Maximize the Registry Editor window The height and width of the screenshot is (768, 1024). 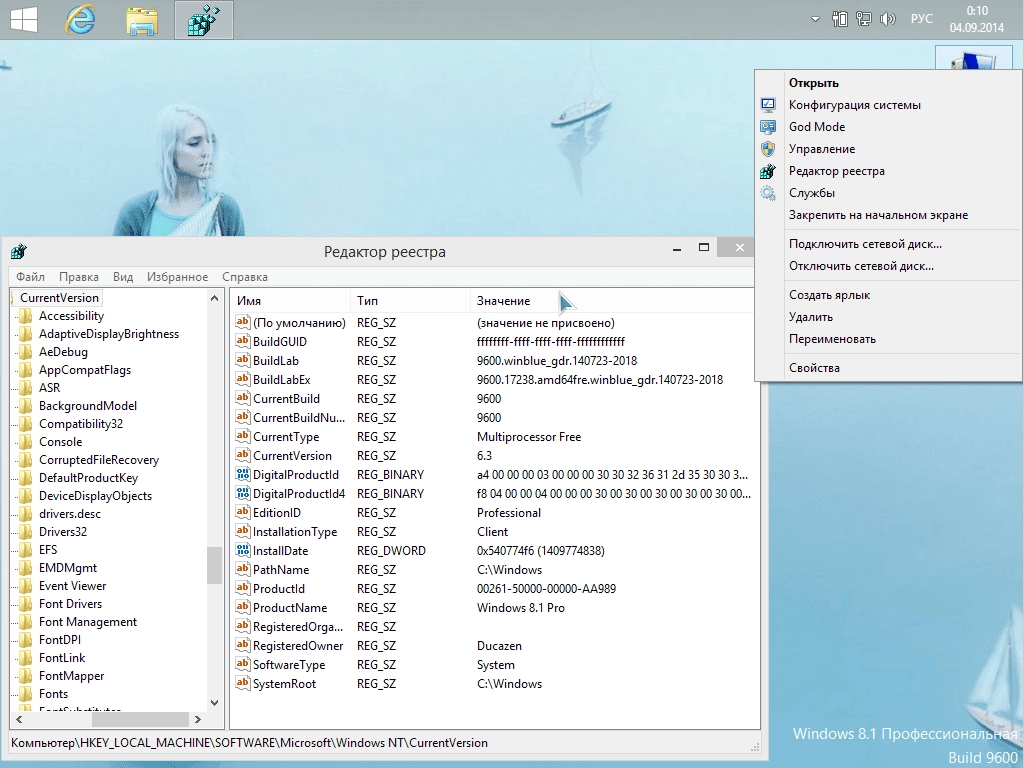(704, 247)
